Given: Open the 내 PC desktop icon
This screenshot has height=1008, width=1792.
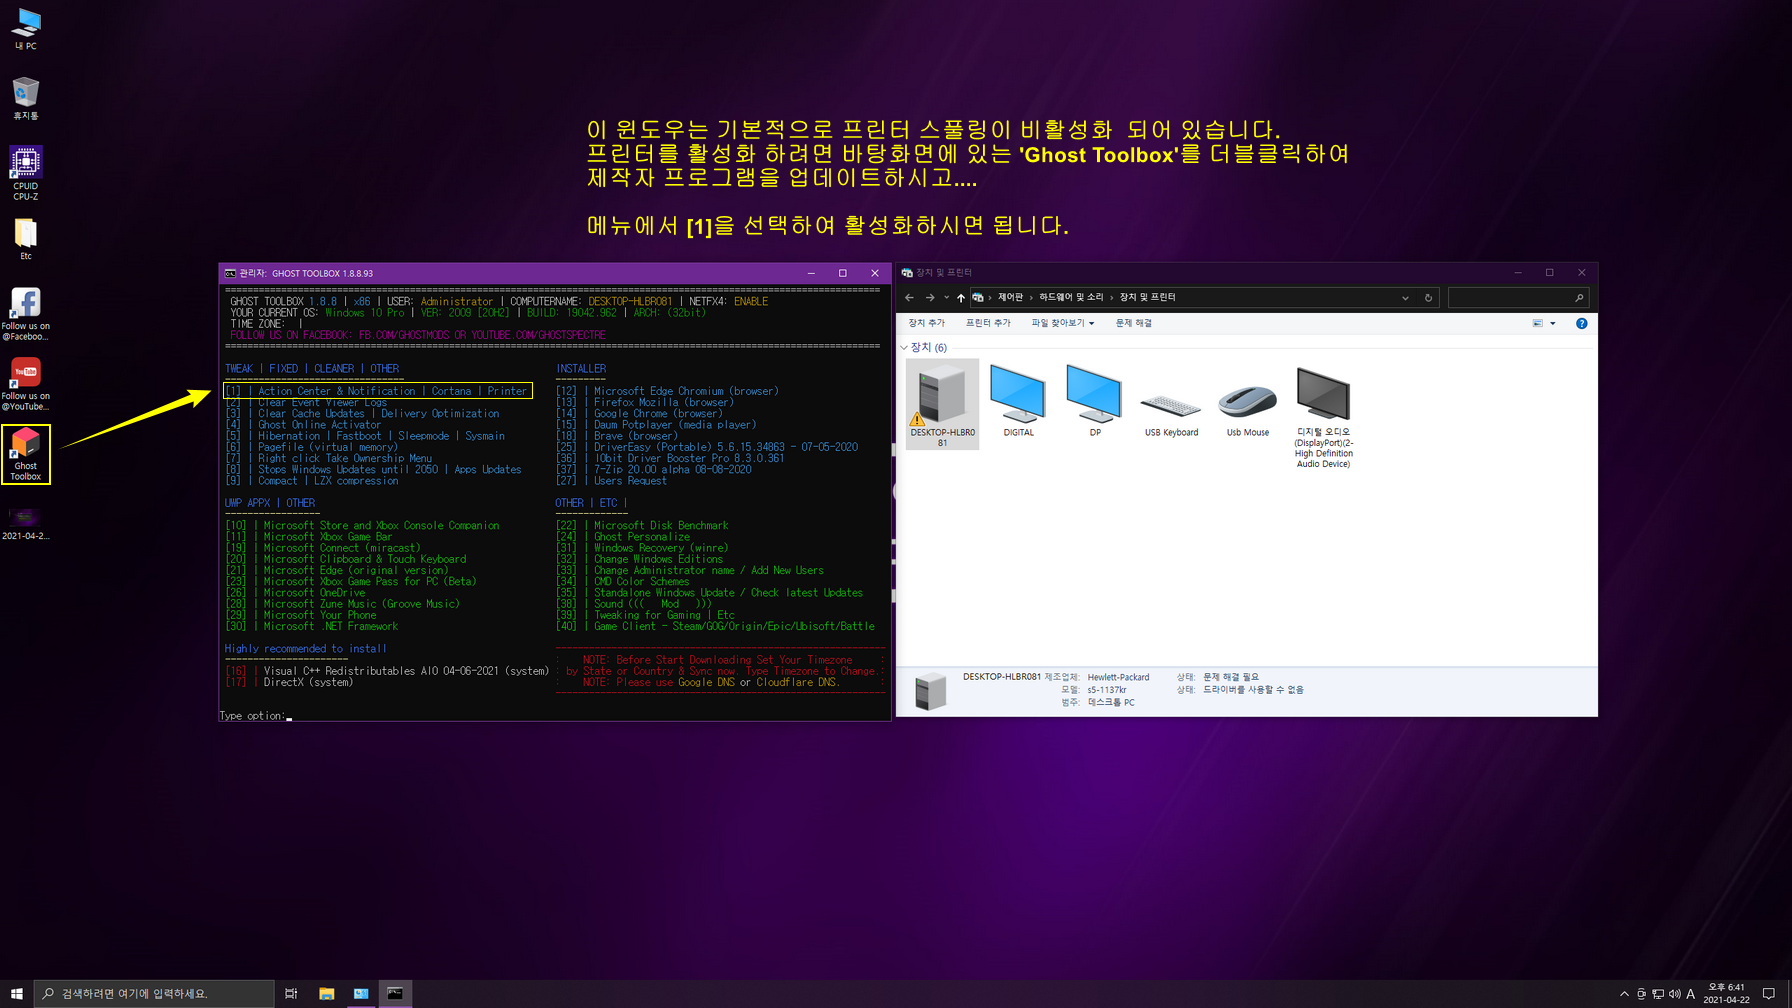Looking at the screenshot, I should (x=25, y=28).
